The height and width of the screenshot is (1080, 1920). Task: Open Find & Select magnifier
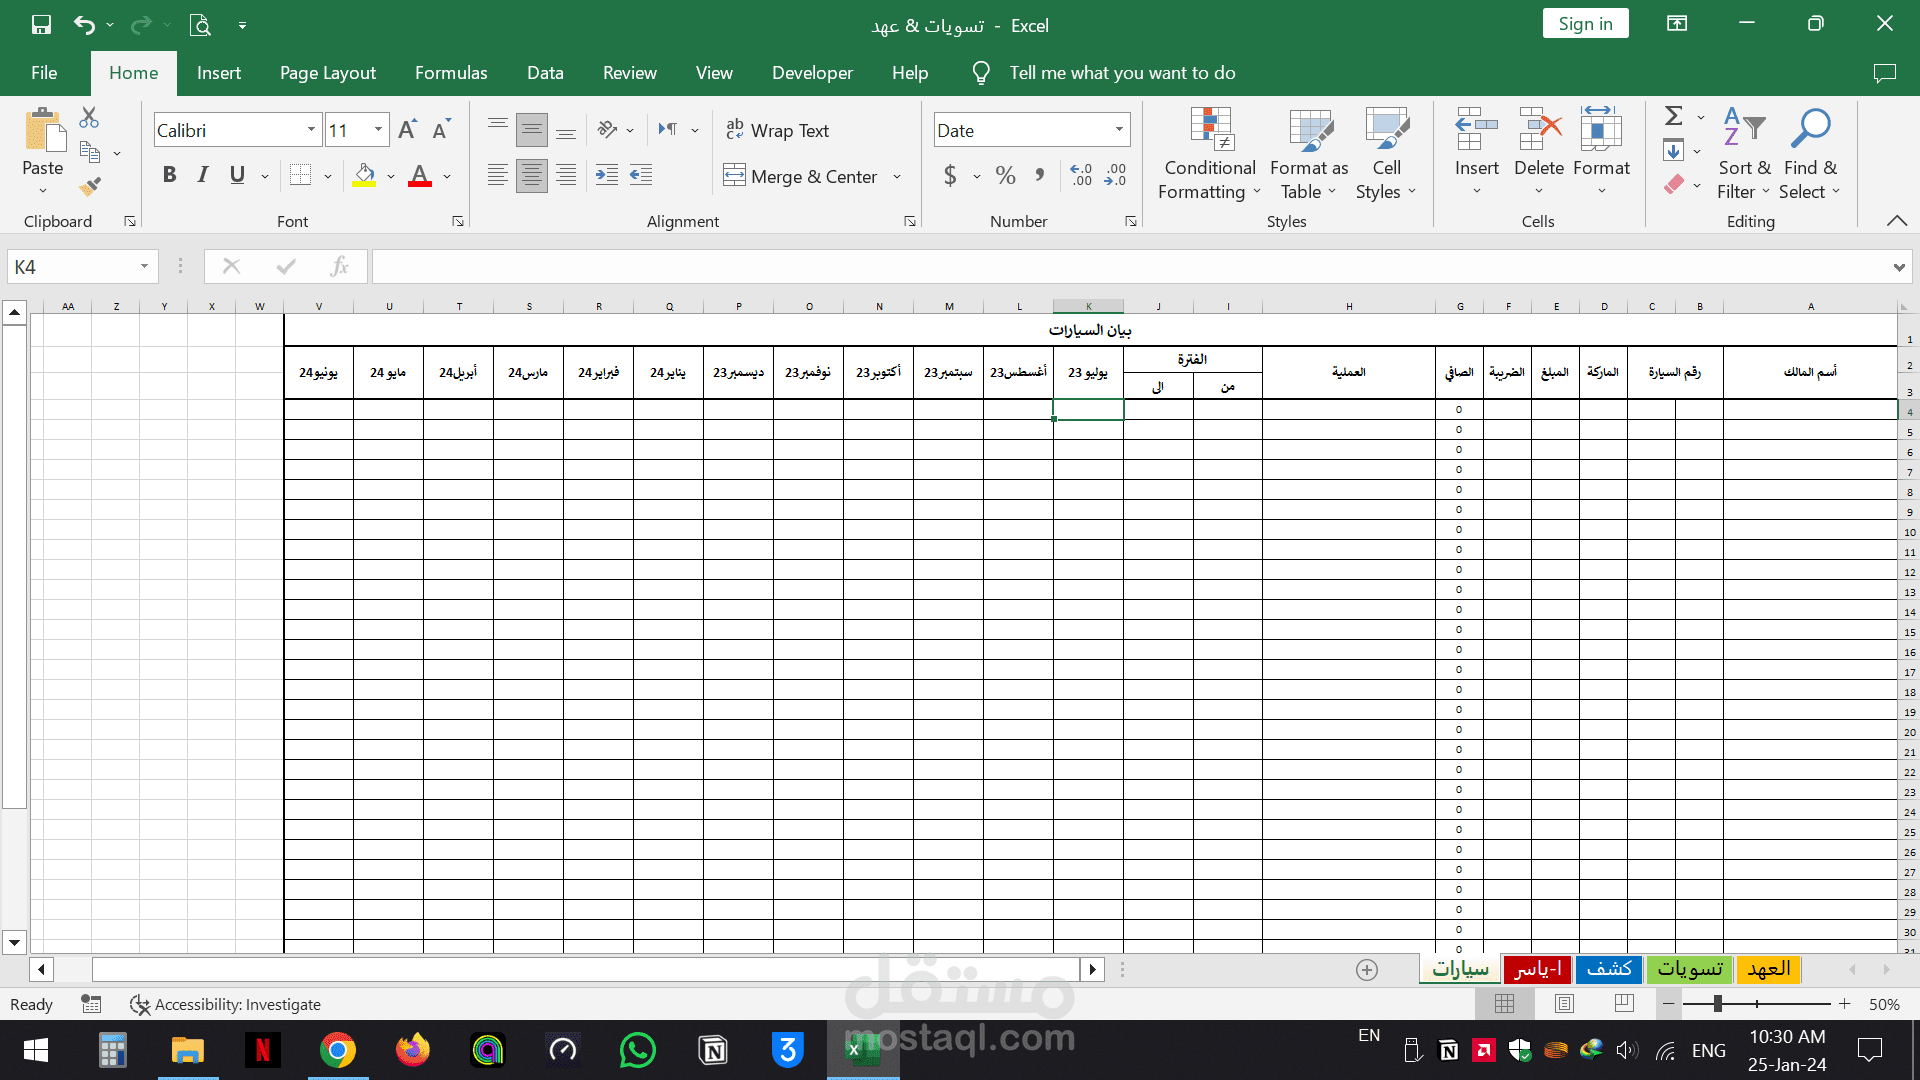pos(1810,155)
